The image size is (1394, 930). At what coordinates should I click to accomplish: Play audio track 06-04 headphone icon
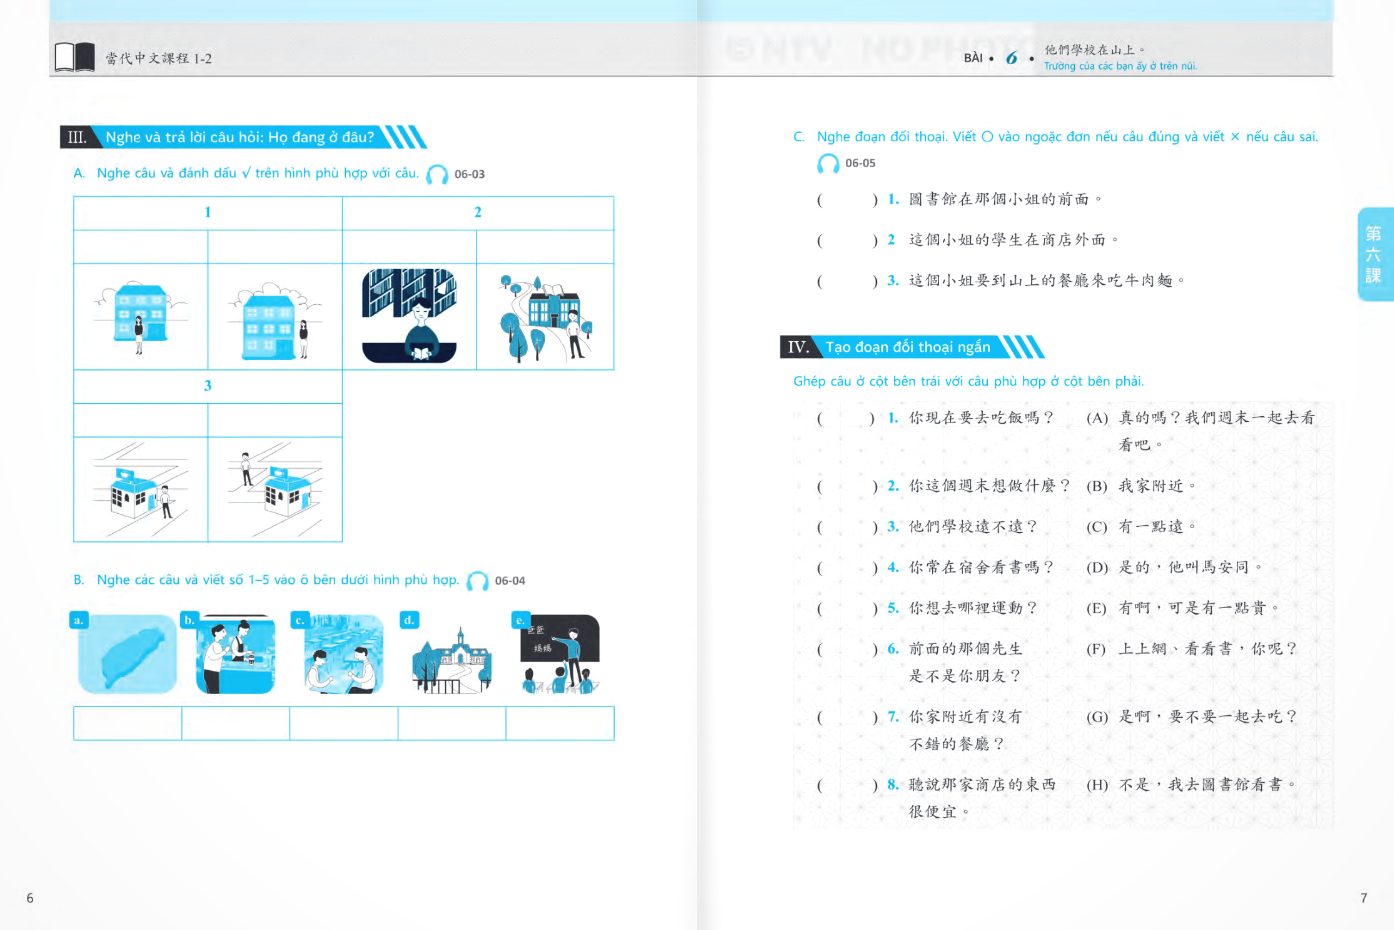(x=478, y=581)
